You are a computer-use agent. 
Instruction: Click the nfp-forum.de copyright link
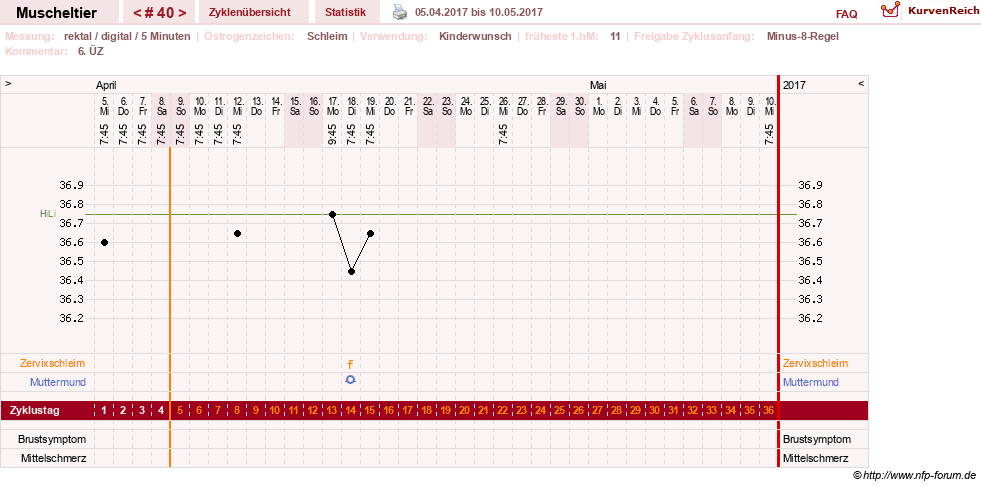click(914, 476)
